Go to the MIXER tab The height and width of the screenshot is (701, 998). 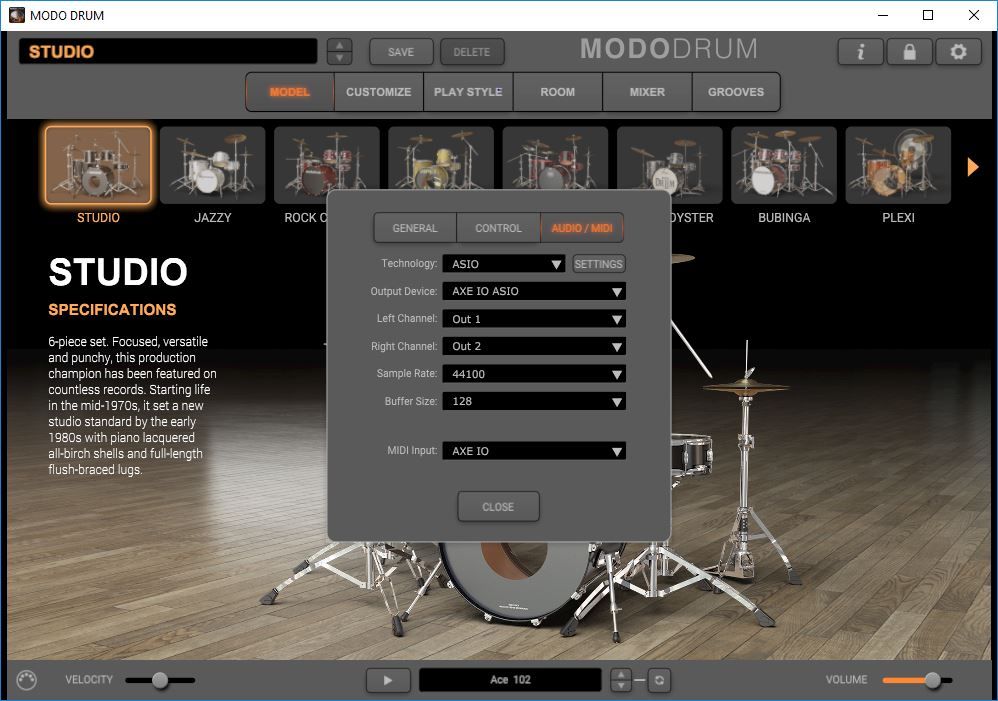tap(647, 92)
